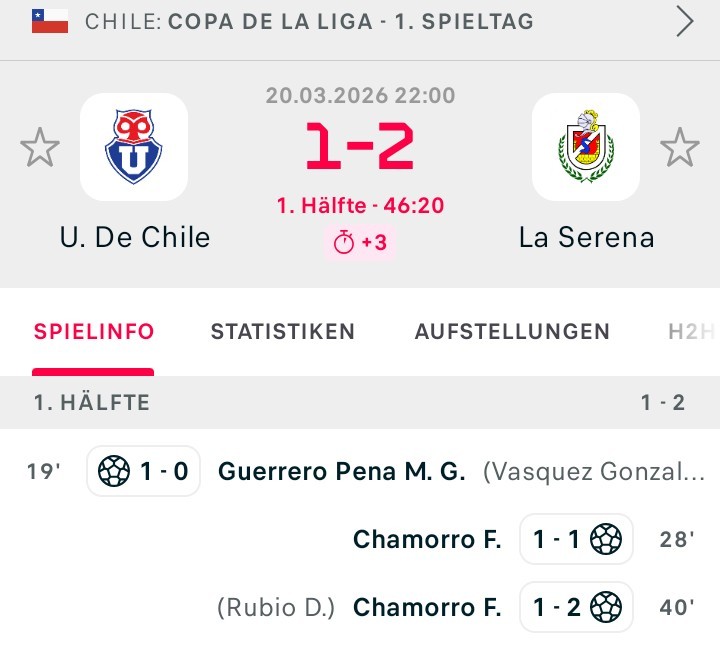Tap the 1-2 goal ball icon
Image resolution: width=720 pixels, height=649 pixels.
click(606, 607)
